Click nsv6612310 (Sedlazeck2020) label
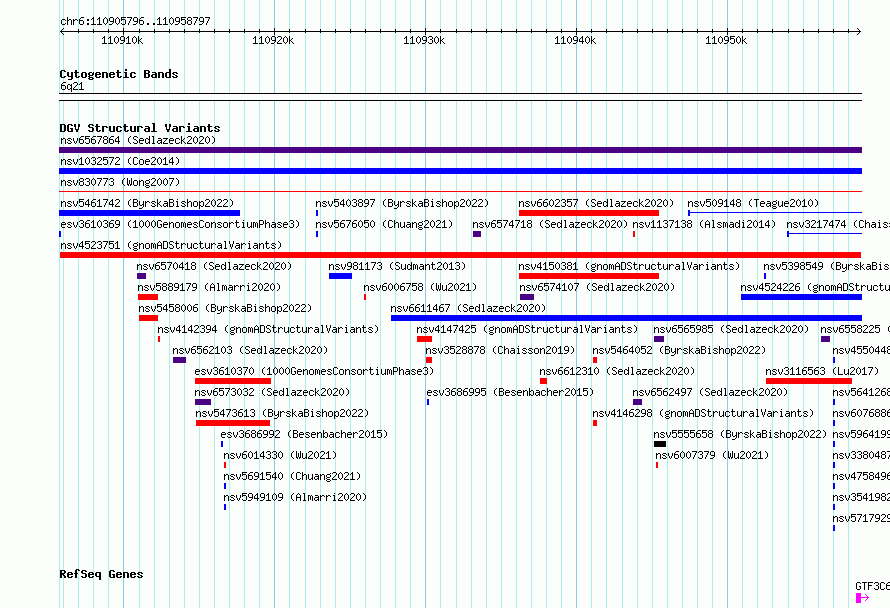Screen dimensions: 890x608 click(617, 371)
